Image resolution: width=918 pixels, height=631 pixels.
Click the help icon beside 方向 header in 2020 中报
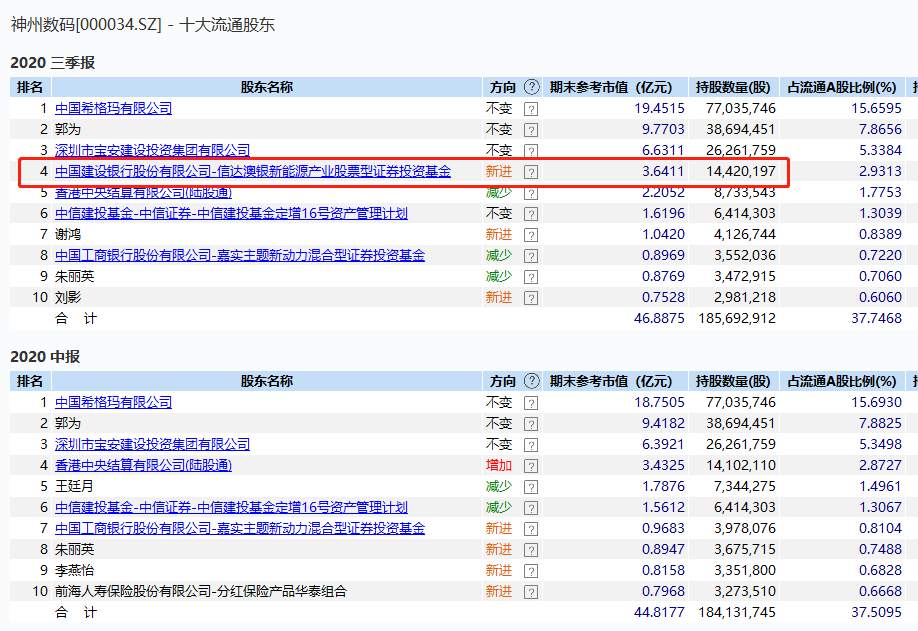coord(531,381)
